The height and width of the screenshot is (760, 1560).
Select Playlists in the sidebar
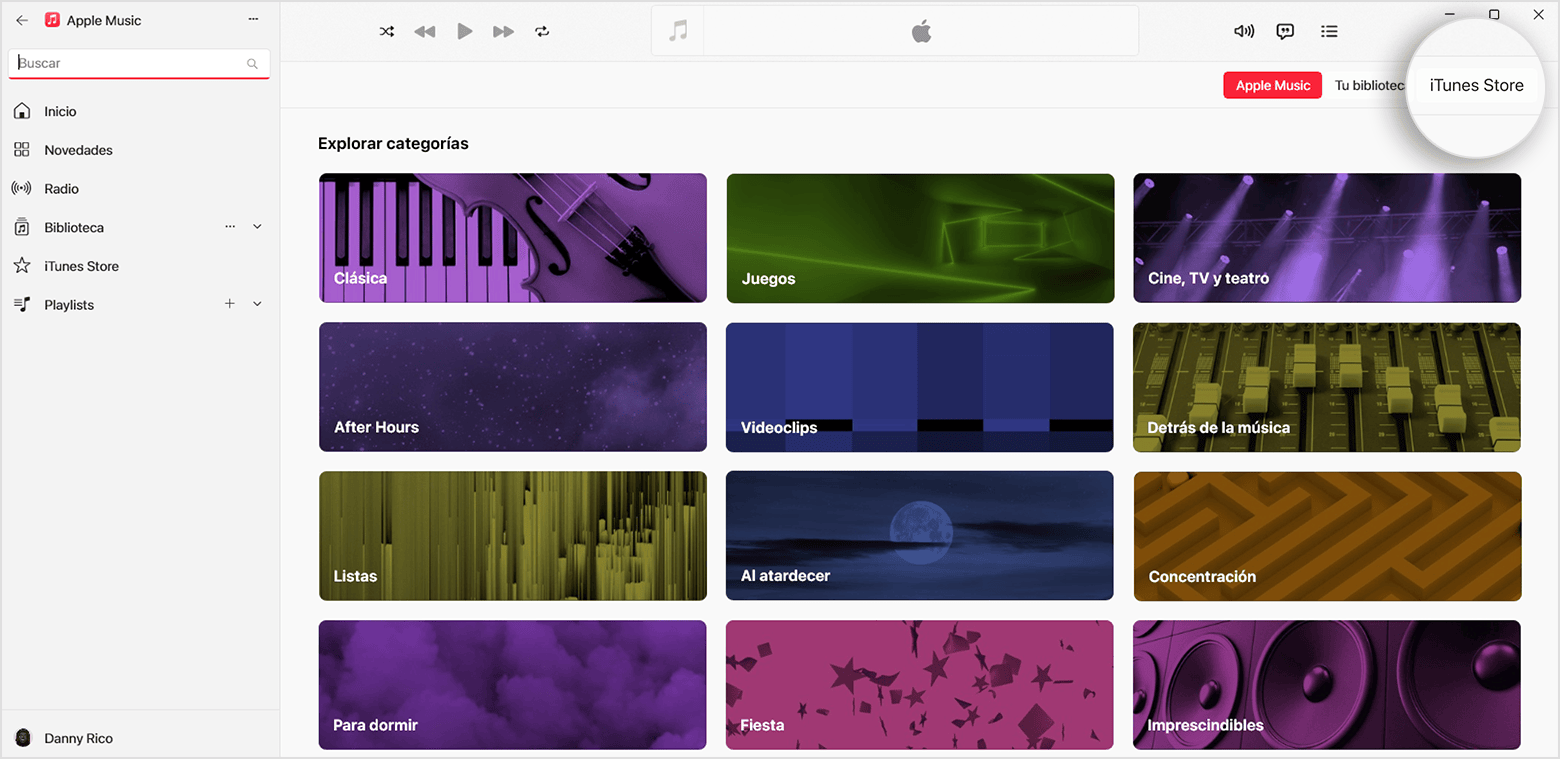[69, 305]
